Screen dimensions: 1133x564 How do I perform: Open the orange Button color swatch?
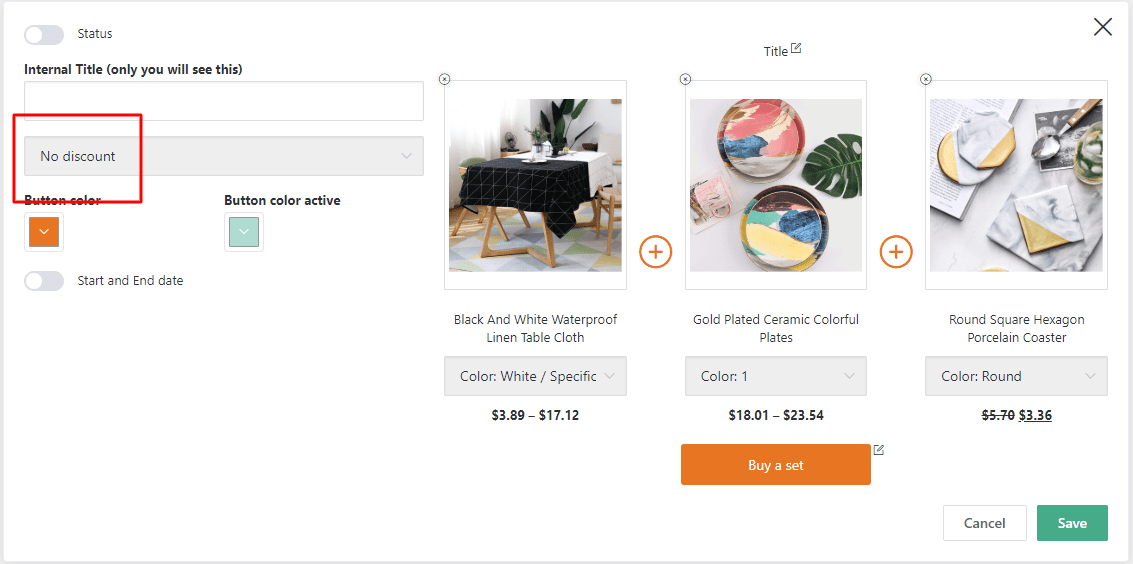tap(44, 232)
